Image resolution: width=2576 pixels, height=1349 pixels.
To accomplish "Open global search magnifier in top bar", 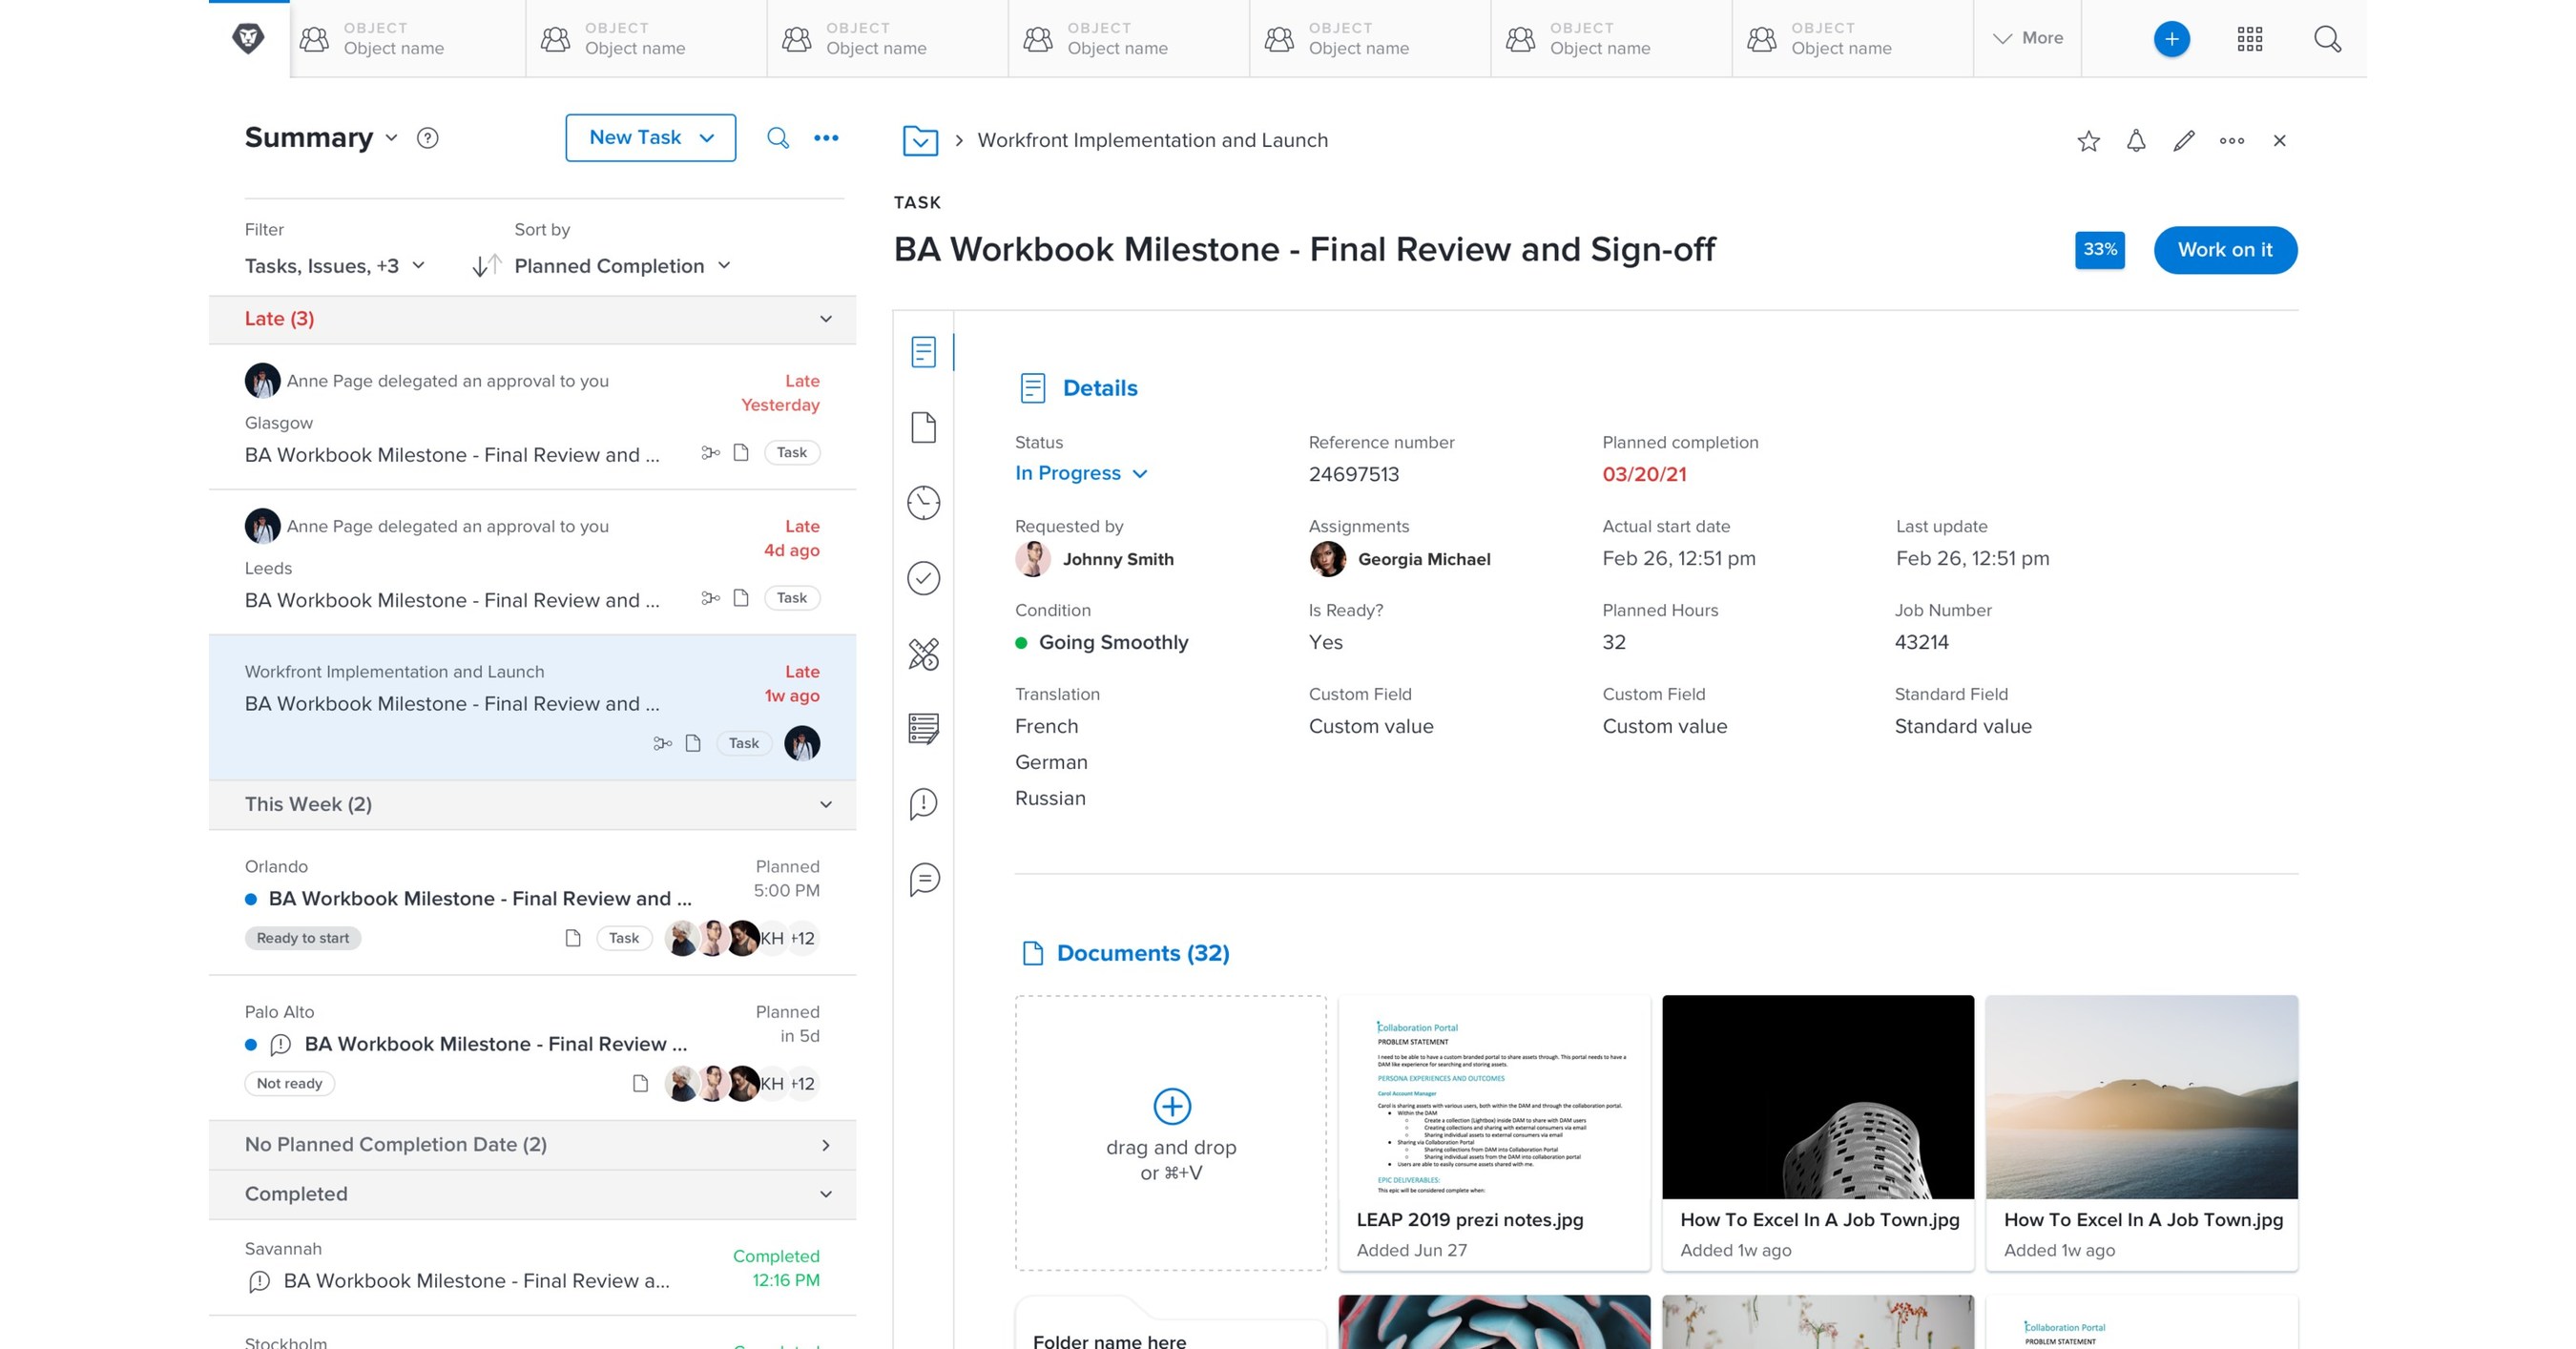I will [2327, 39].
